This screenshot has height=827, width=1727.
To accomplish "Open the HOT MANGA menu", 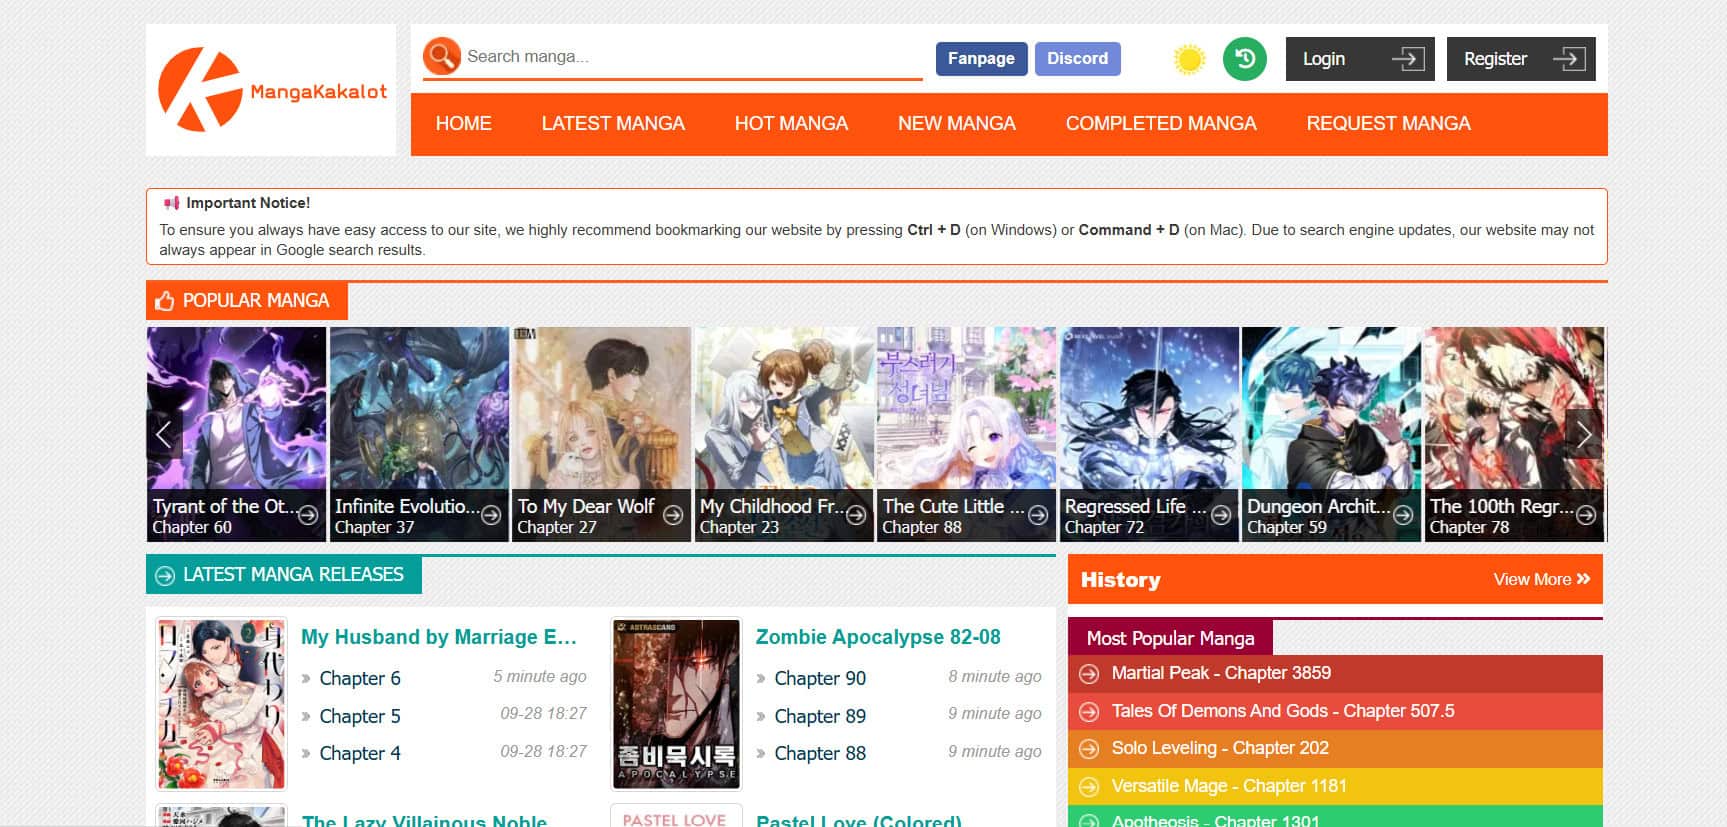I will (x=791, y=124).
